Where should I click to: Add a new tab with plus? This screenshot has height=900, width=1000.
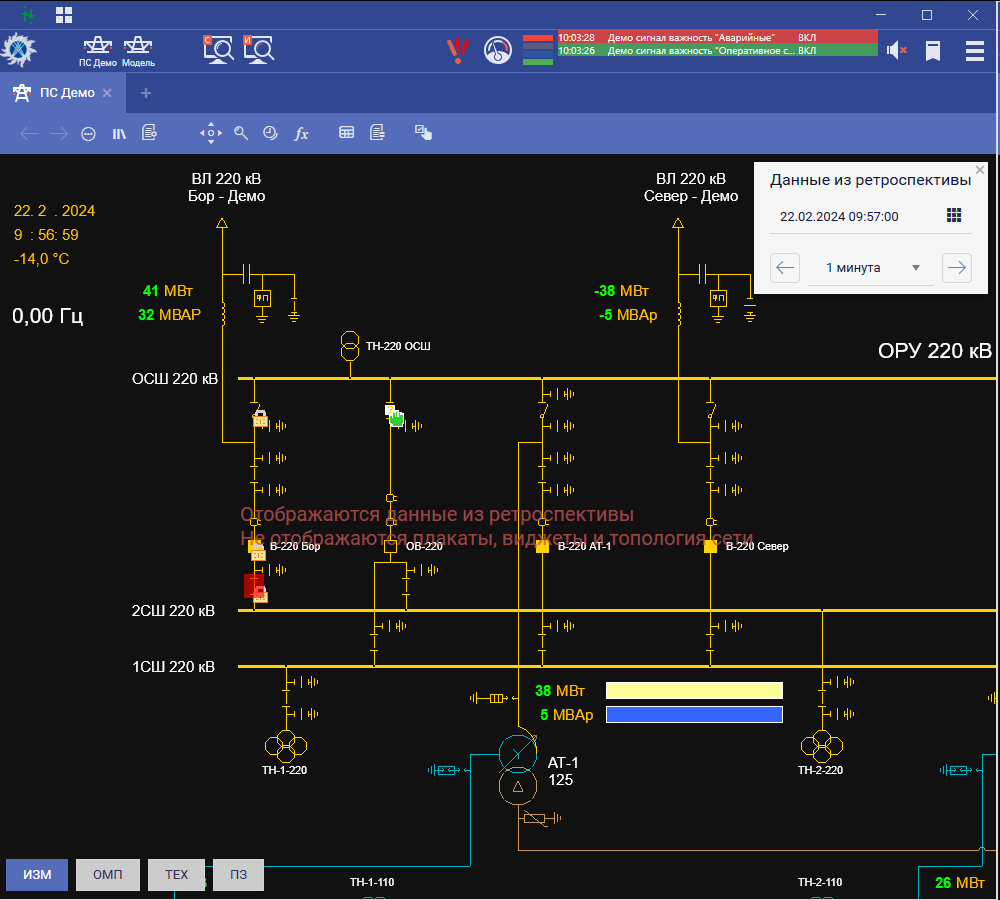click(x=146, y=93)
